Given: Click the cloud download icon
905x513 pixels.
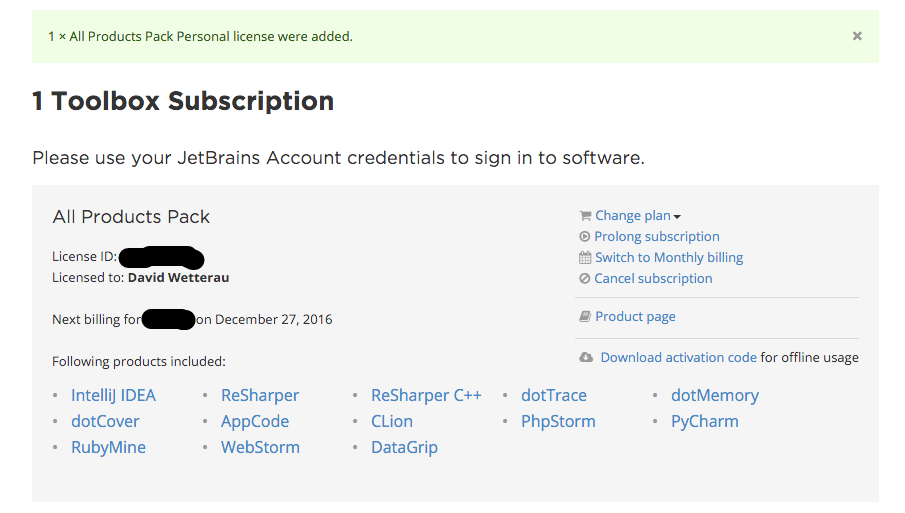Looking at the screenshot, I should point(586,358).
